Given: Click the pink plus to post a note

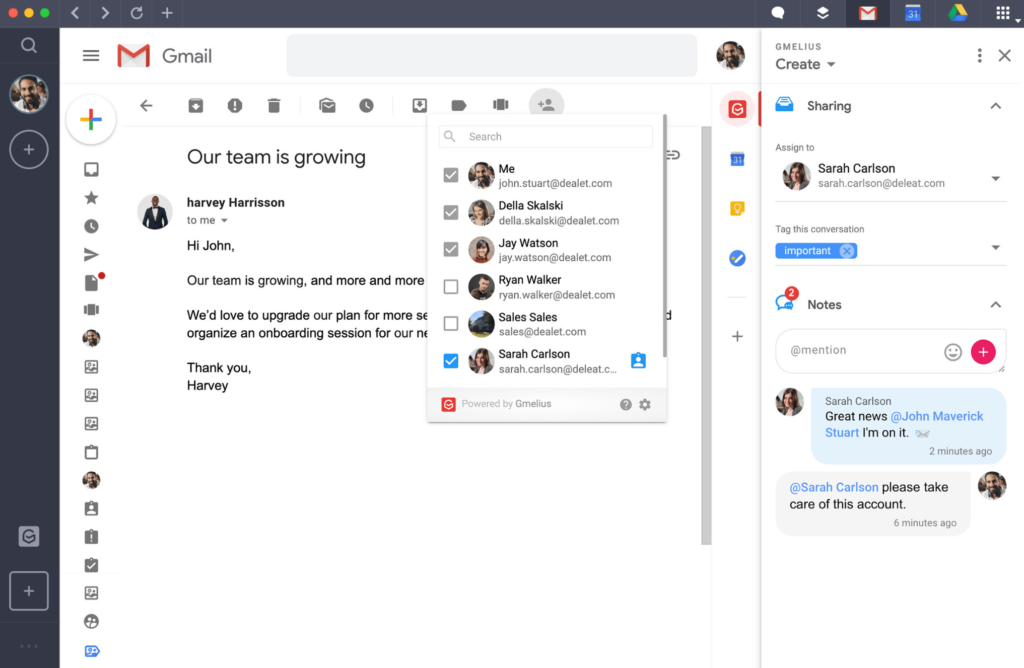Looking at the screenshot, I should point(983,352).
